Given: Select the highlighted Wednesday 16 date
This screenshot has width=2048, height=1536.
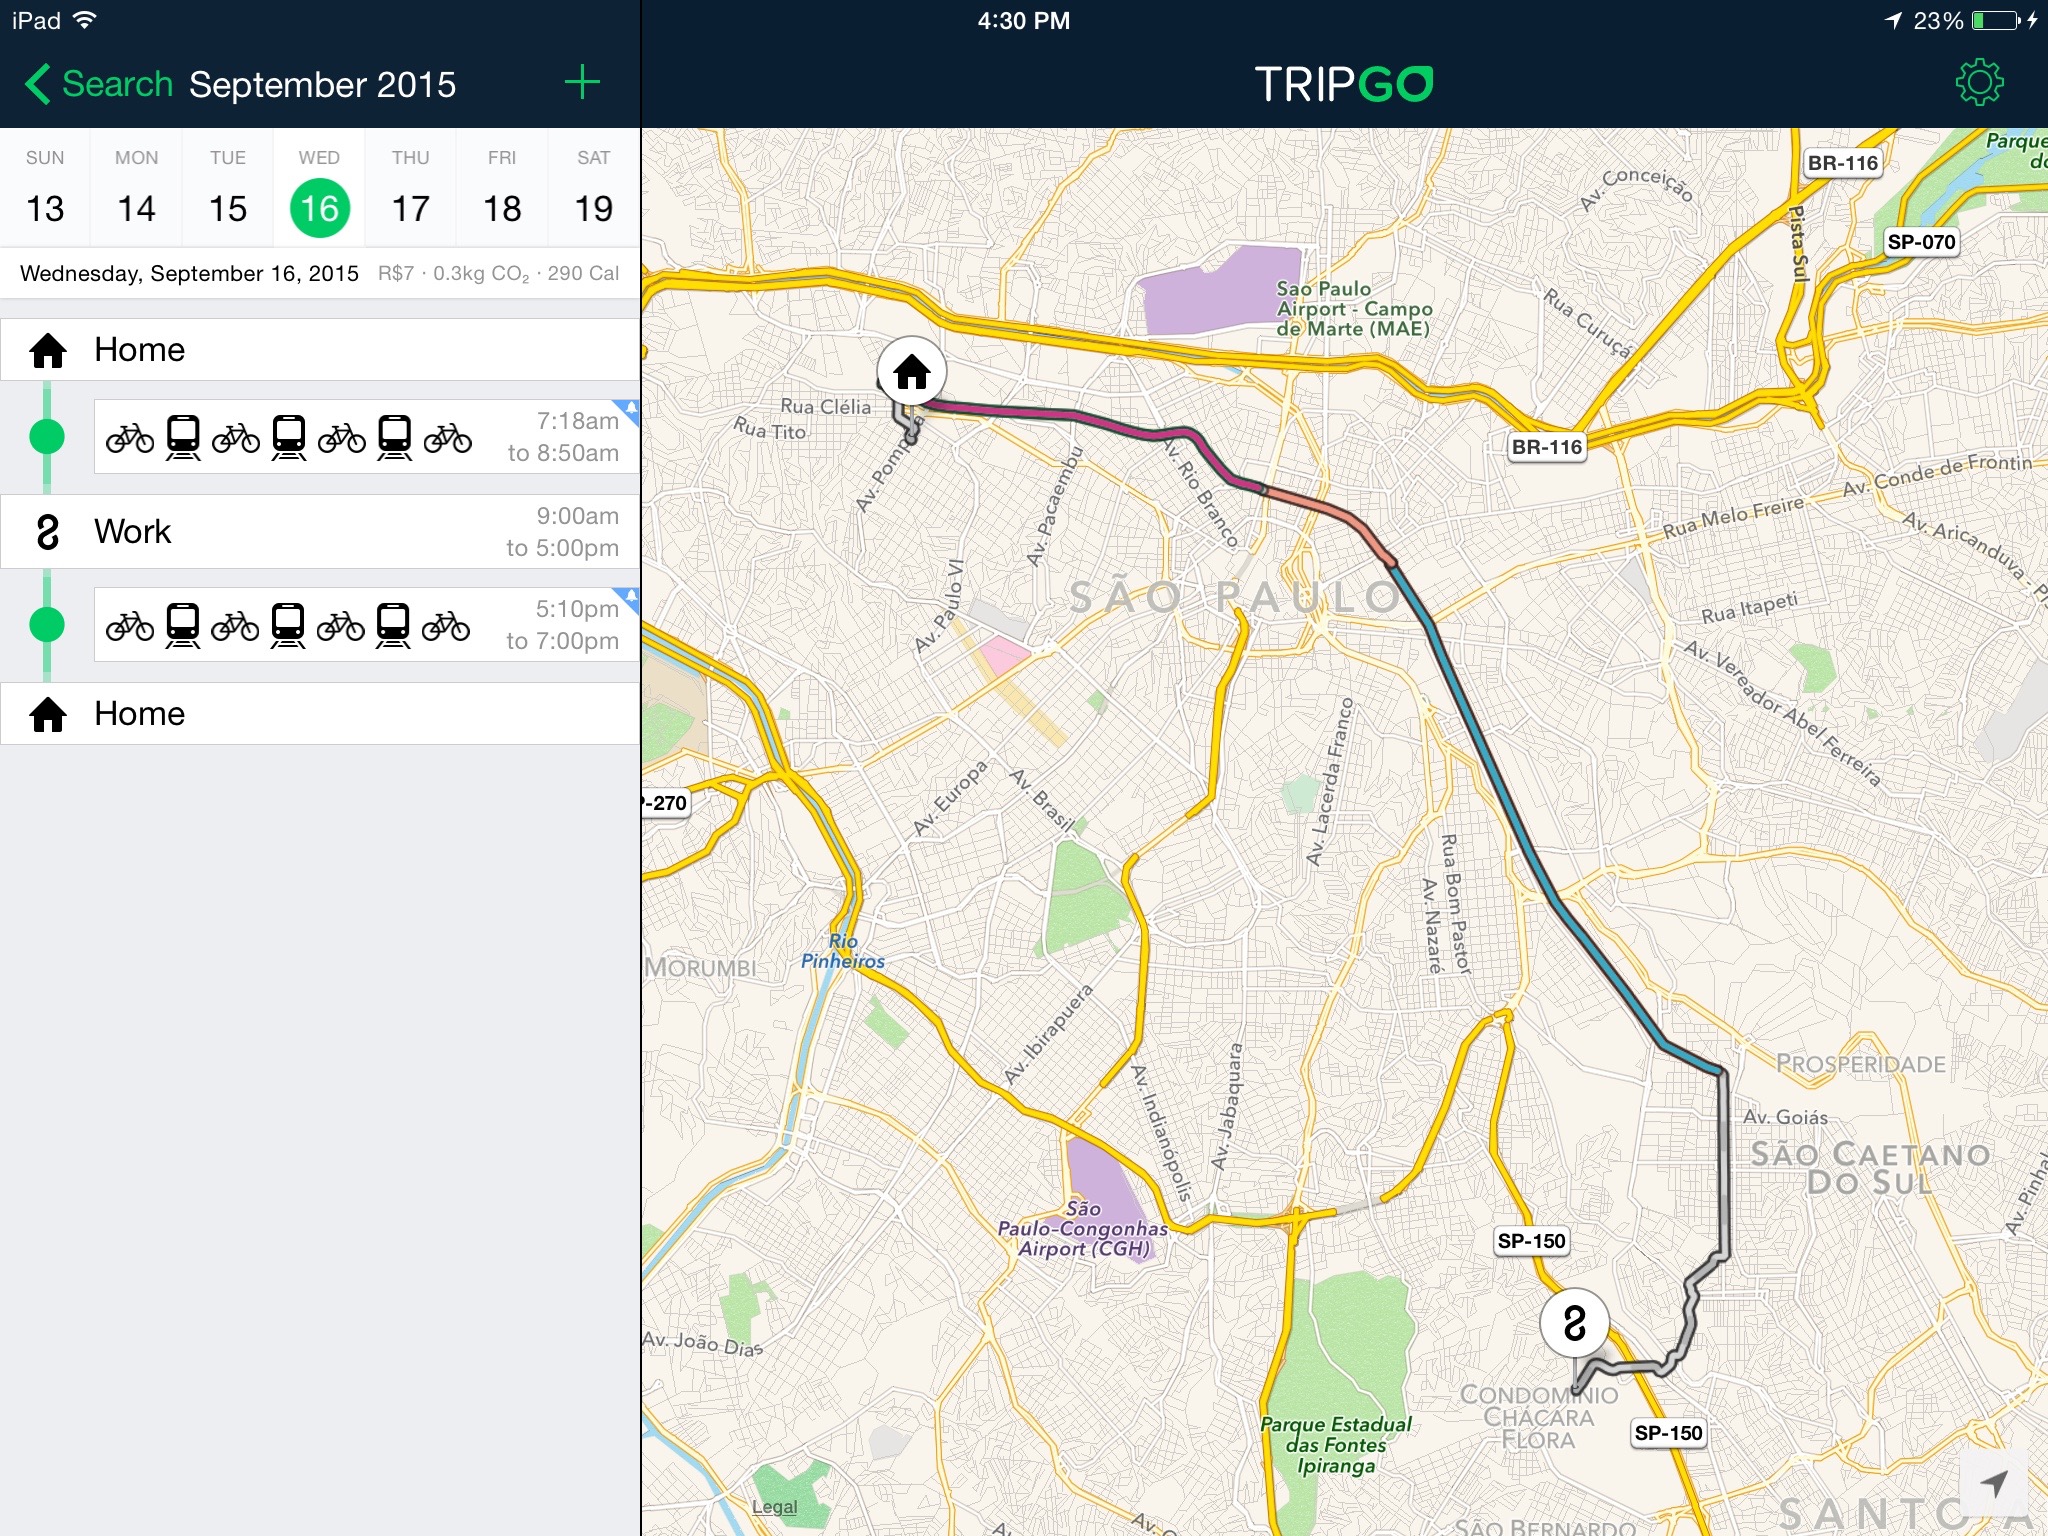Looking at the screenshot, I should (319, 208).
